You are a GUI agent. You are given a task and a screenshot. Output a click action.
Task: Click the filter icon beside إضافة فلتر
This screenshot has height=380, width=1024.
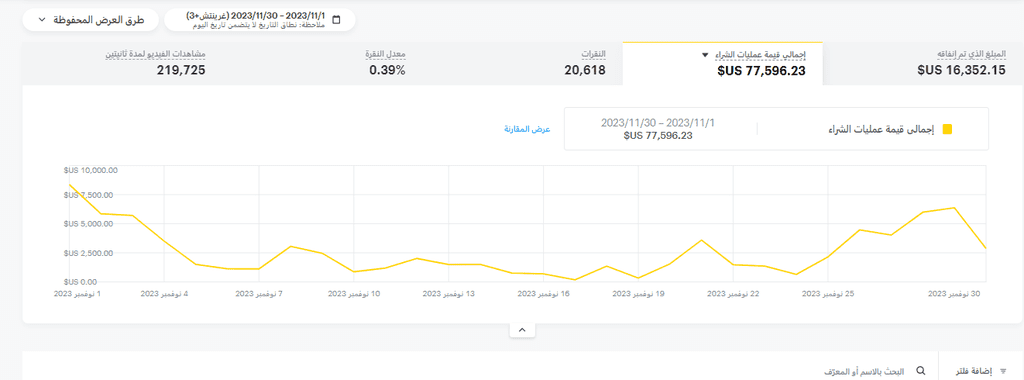1003,371
